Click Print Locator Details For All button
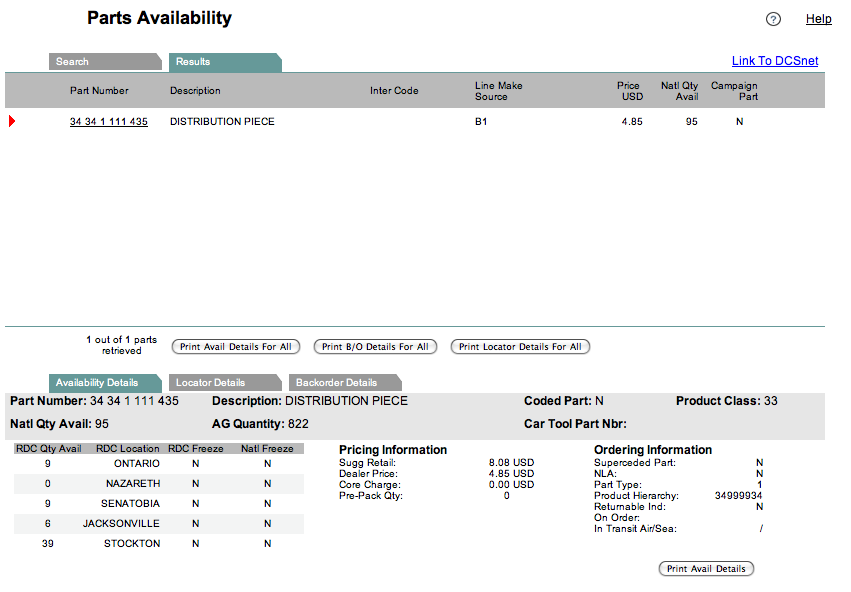Image resolution: width=851 pixels, height=592 pixels. (520, 347)
